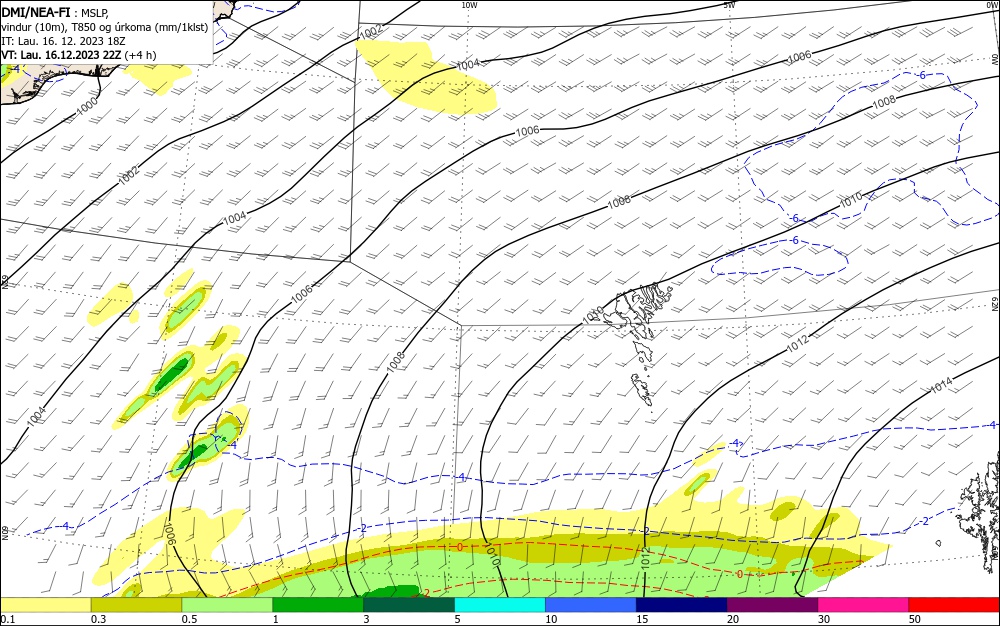
Task: Pick the blue 10–15 legend swatch
Action: (x=591, y=605)
